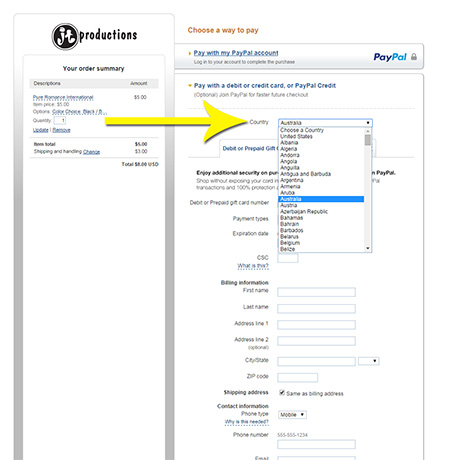Collapse the debit or credit card section
This screenshot has height=460, width=450.
click(190, 86)
